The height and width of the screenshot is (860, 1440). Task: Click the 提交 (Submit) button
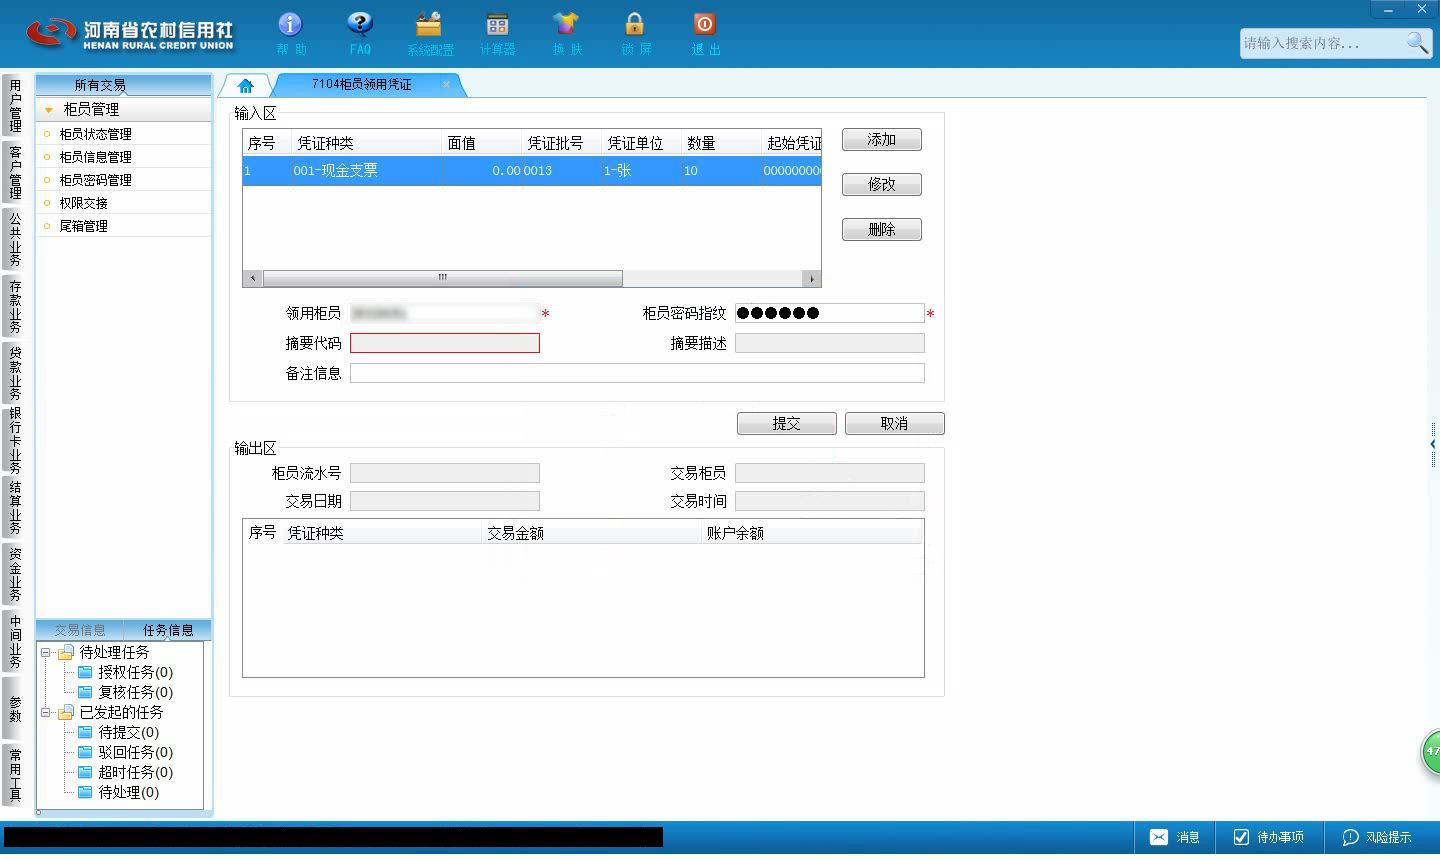click(786, 423)
